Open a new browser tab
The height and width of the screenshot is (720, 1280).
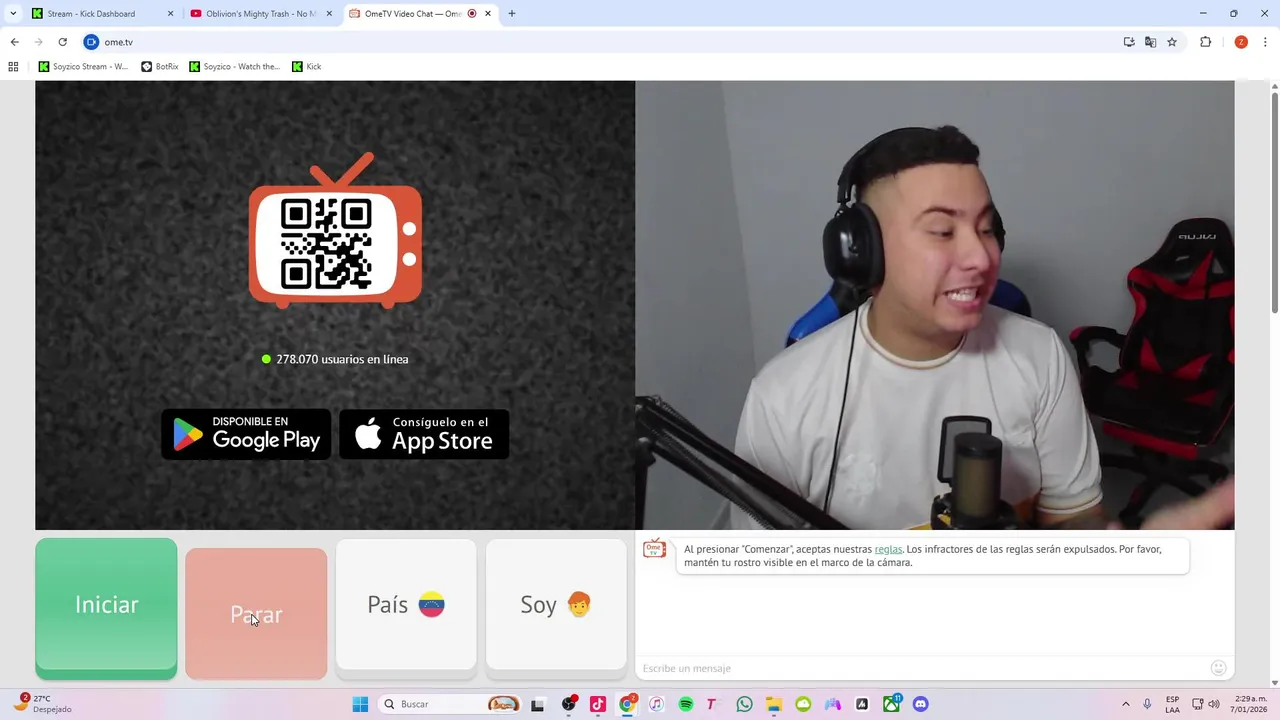pos(512,14)
